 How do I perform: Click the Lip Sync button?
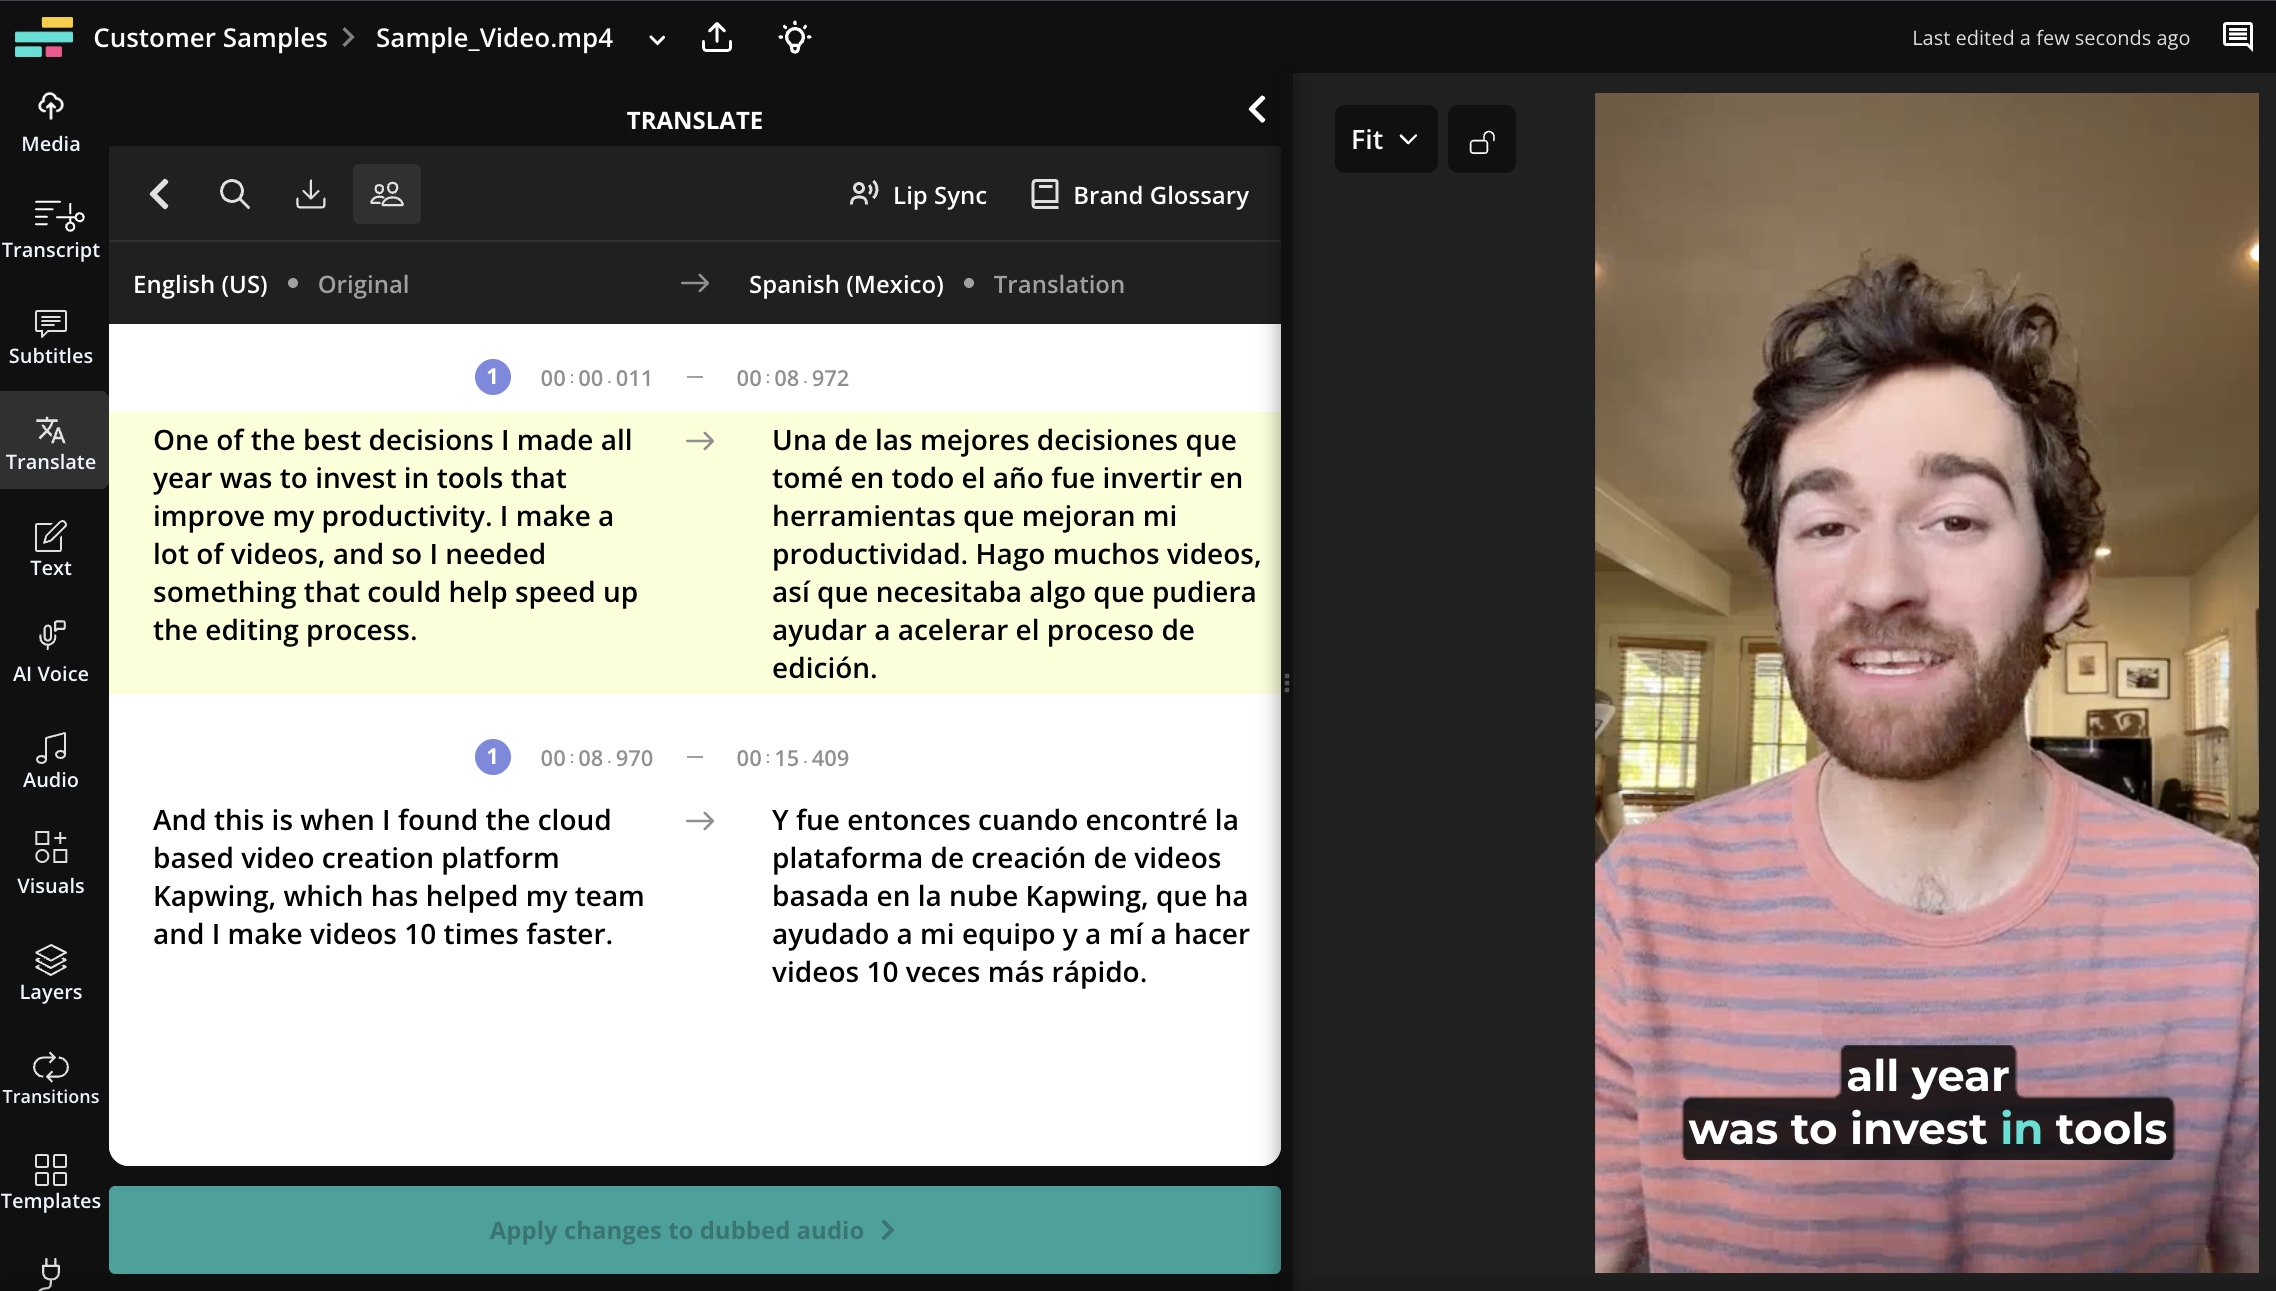click(918, 195)
